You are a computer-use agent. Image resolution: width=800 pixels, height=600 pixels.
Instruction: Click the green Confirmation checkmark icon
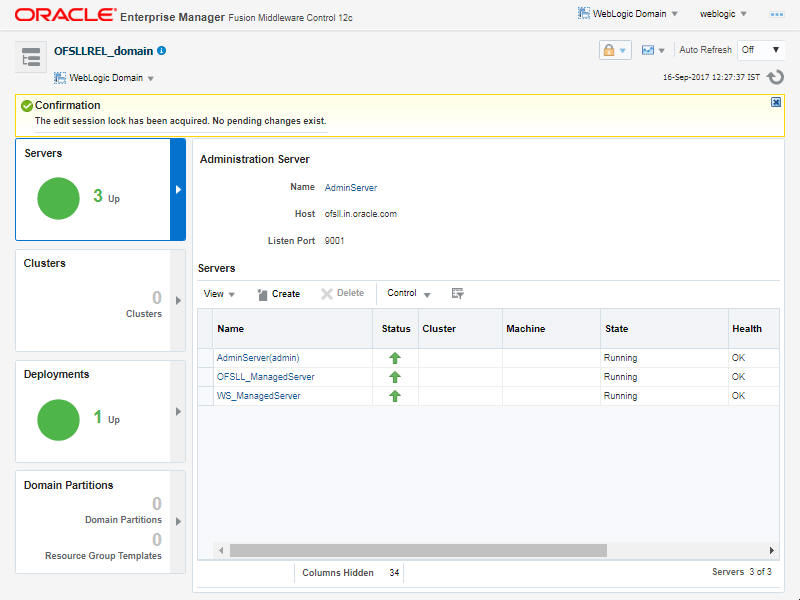(x=27, y=106)
